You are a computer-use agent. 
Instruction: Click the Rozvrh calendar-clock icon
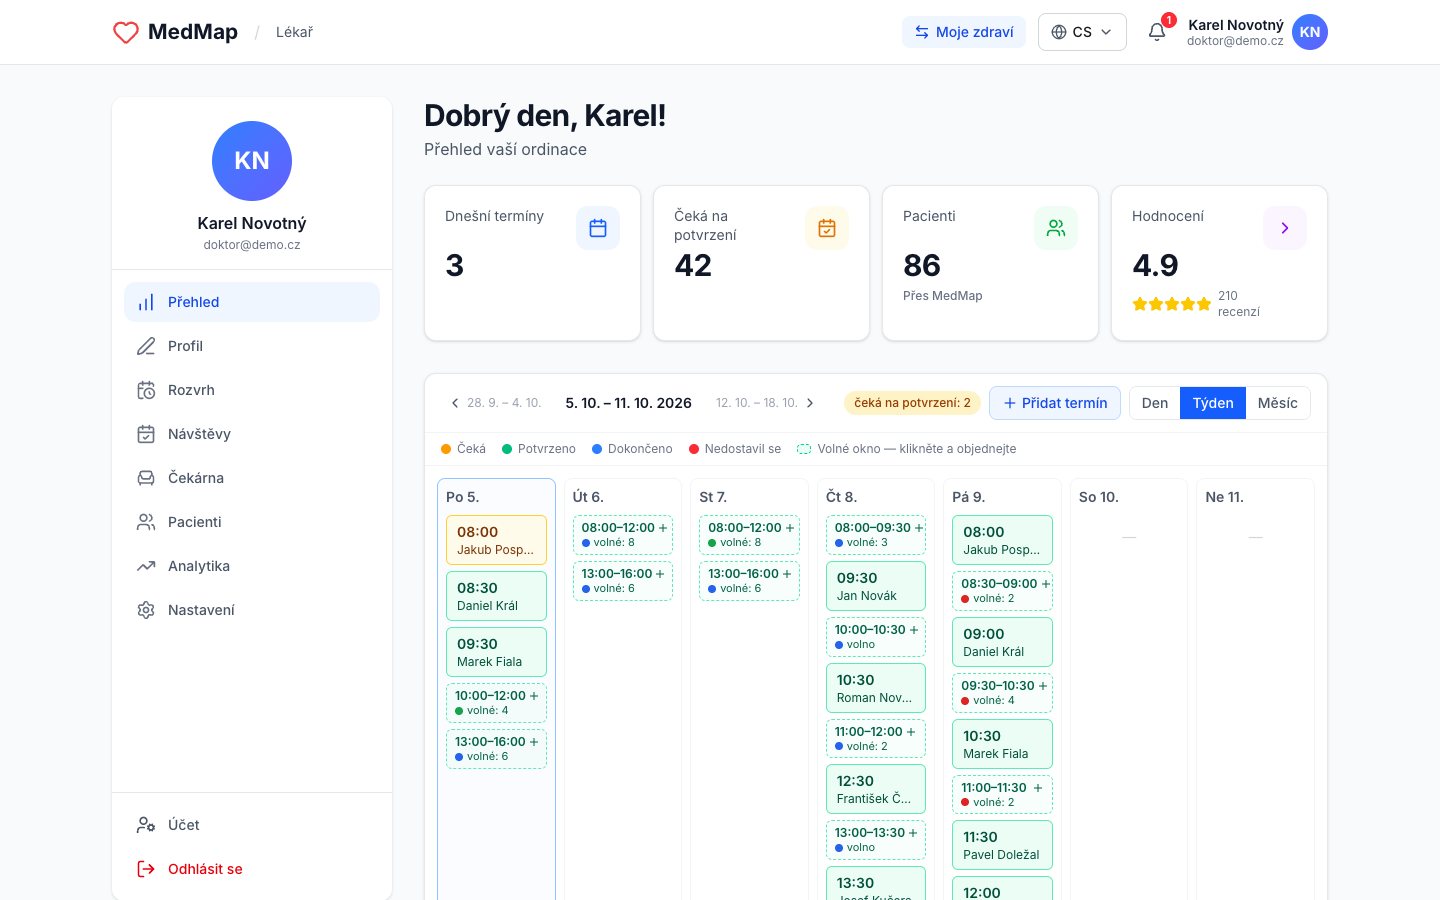tap(146, 390)
